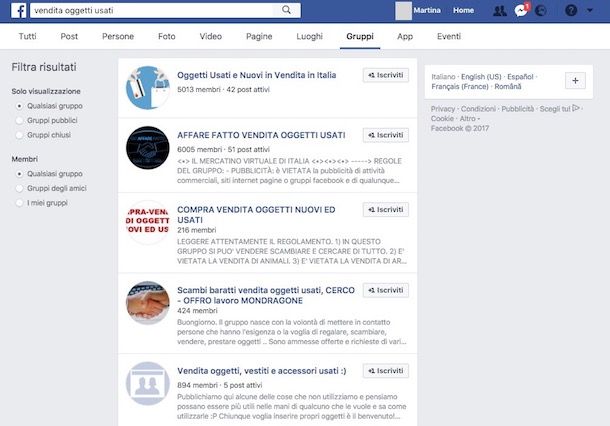The width and height of the screenshot is (610, 426).
Task: Click Martina's profile picture thumbnail
Action: coord(403,11)
